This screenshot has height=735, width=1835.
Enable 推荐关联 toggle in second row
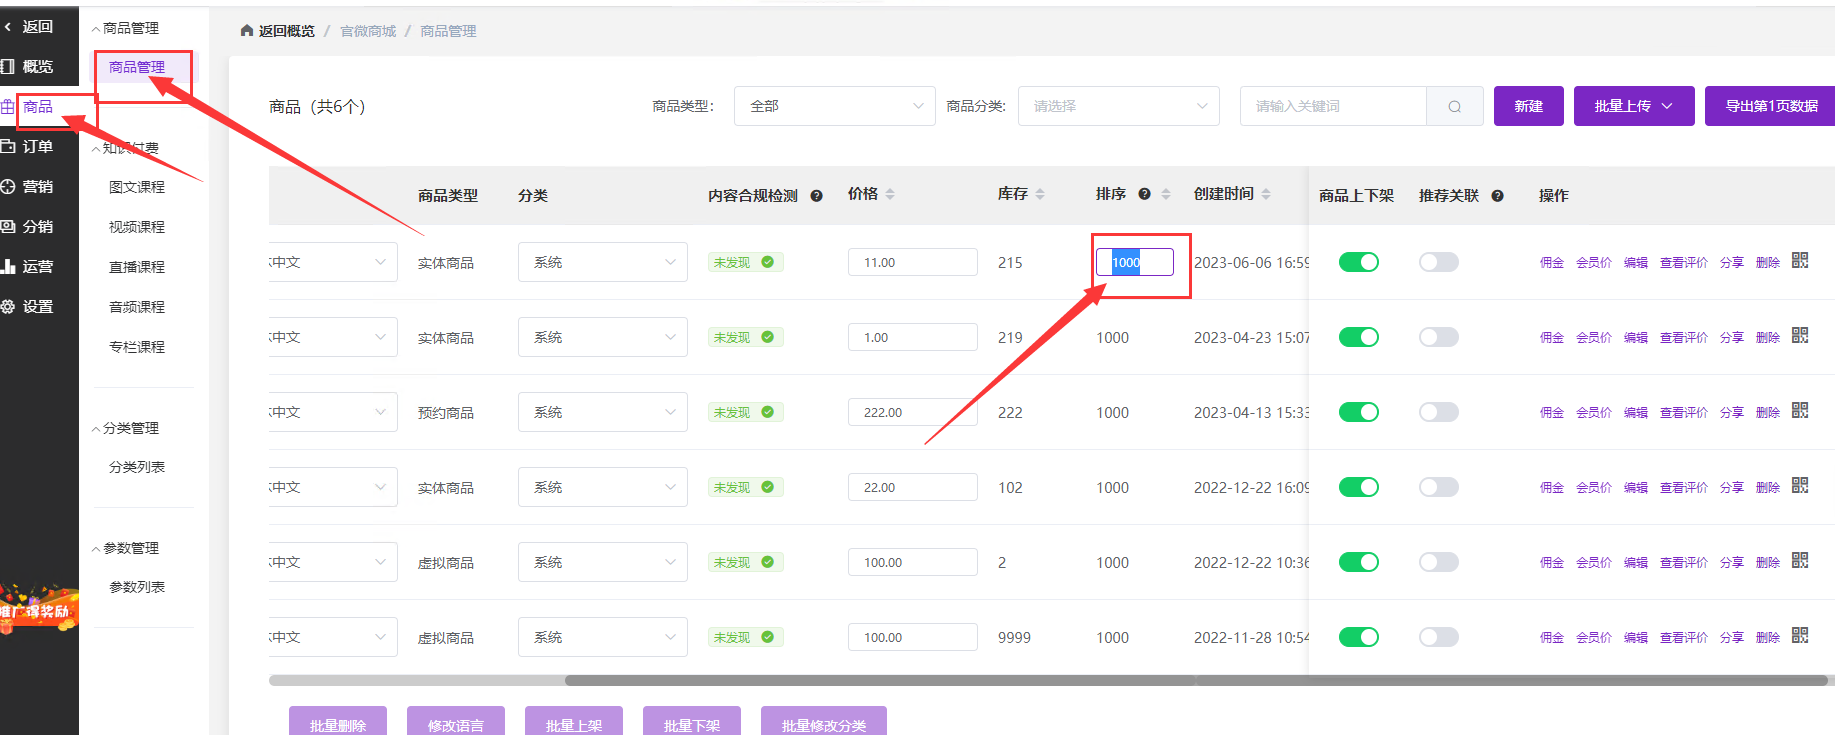point(1438,337)
